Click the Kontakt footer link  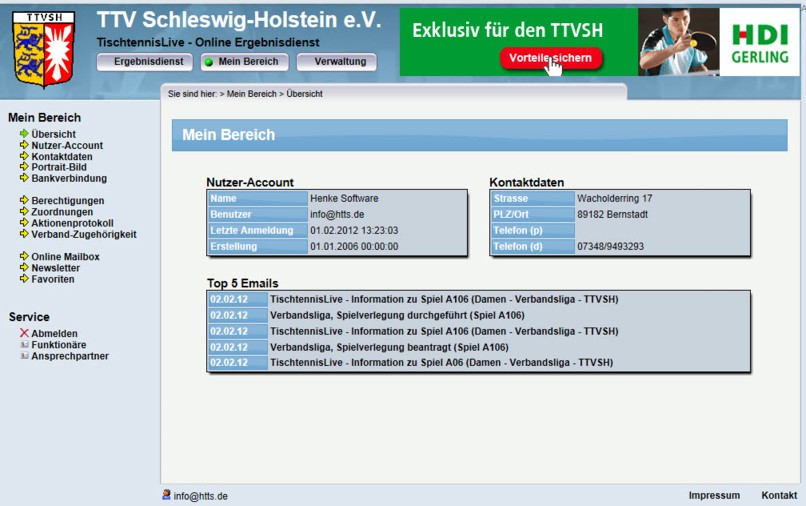(779, 496)
